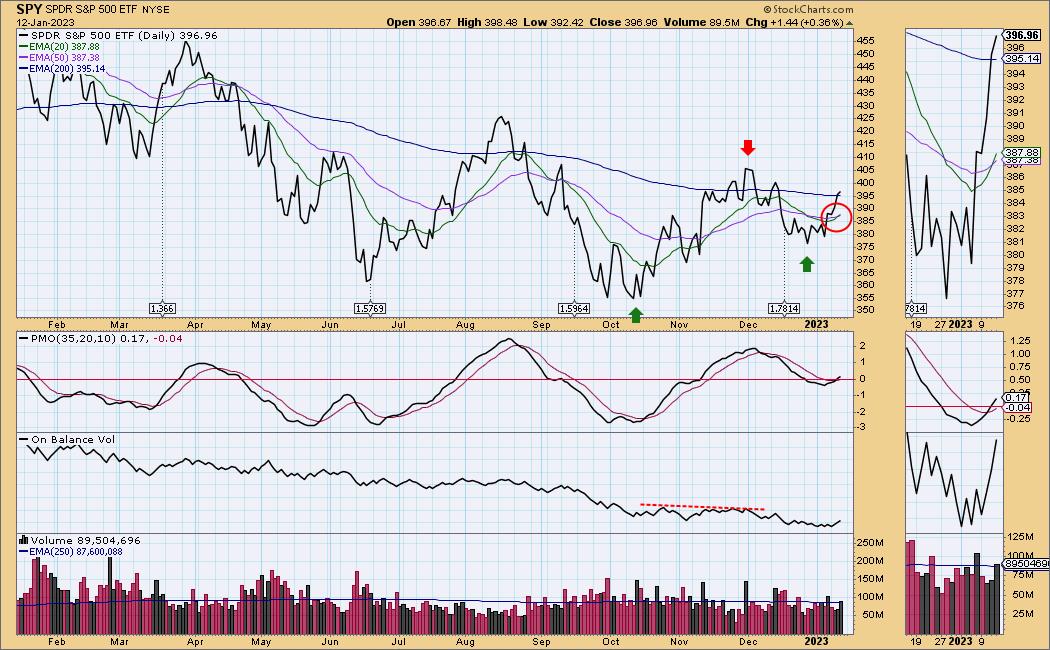
Task: Click the 25M tick on zoom volume axis
Action: (x=1021, y=613)
